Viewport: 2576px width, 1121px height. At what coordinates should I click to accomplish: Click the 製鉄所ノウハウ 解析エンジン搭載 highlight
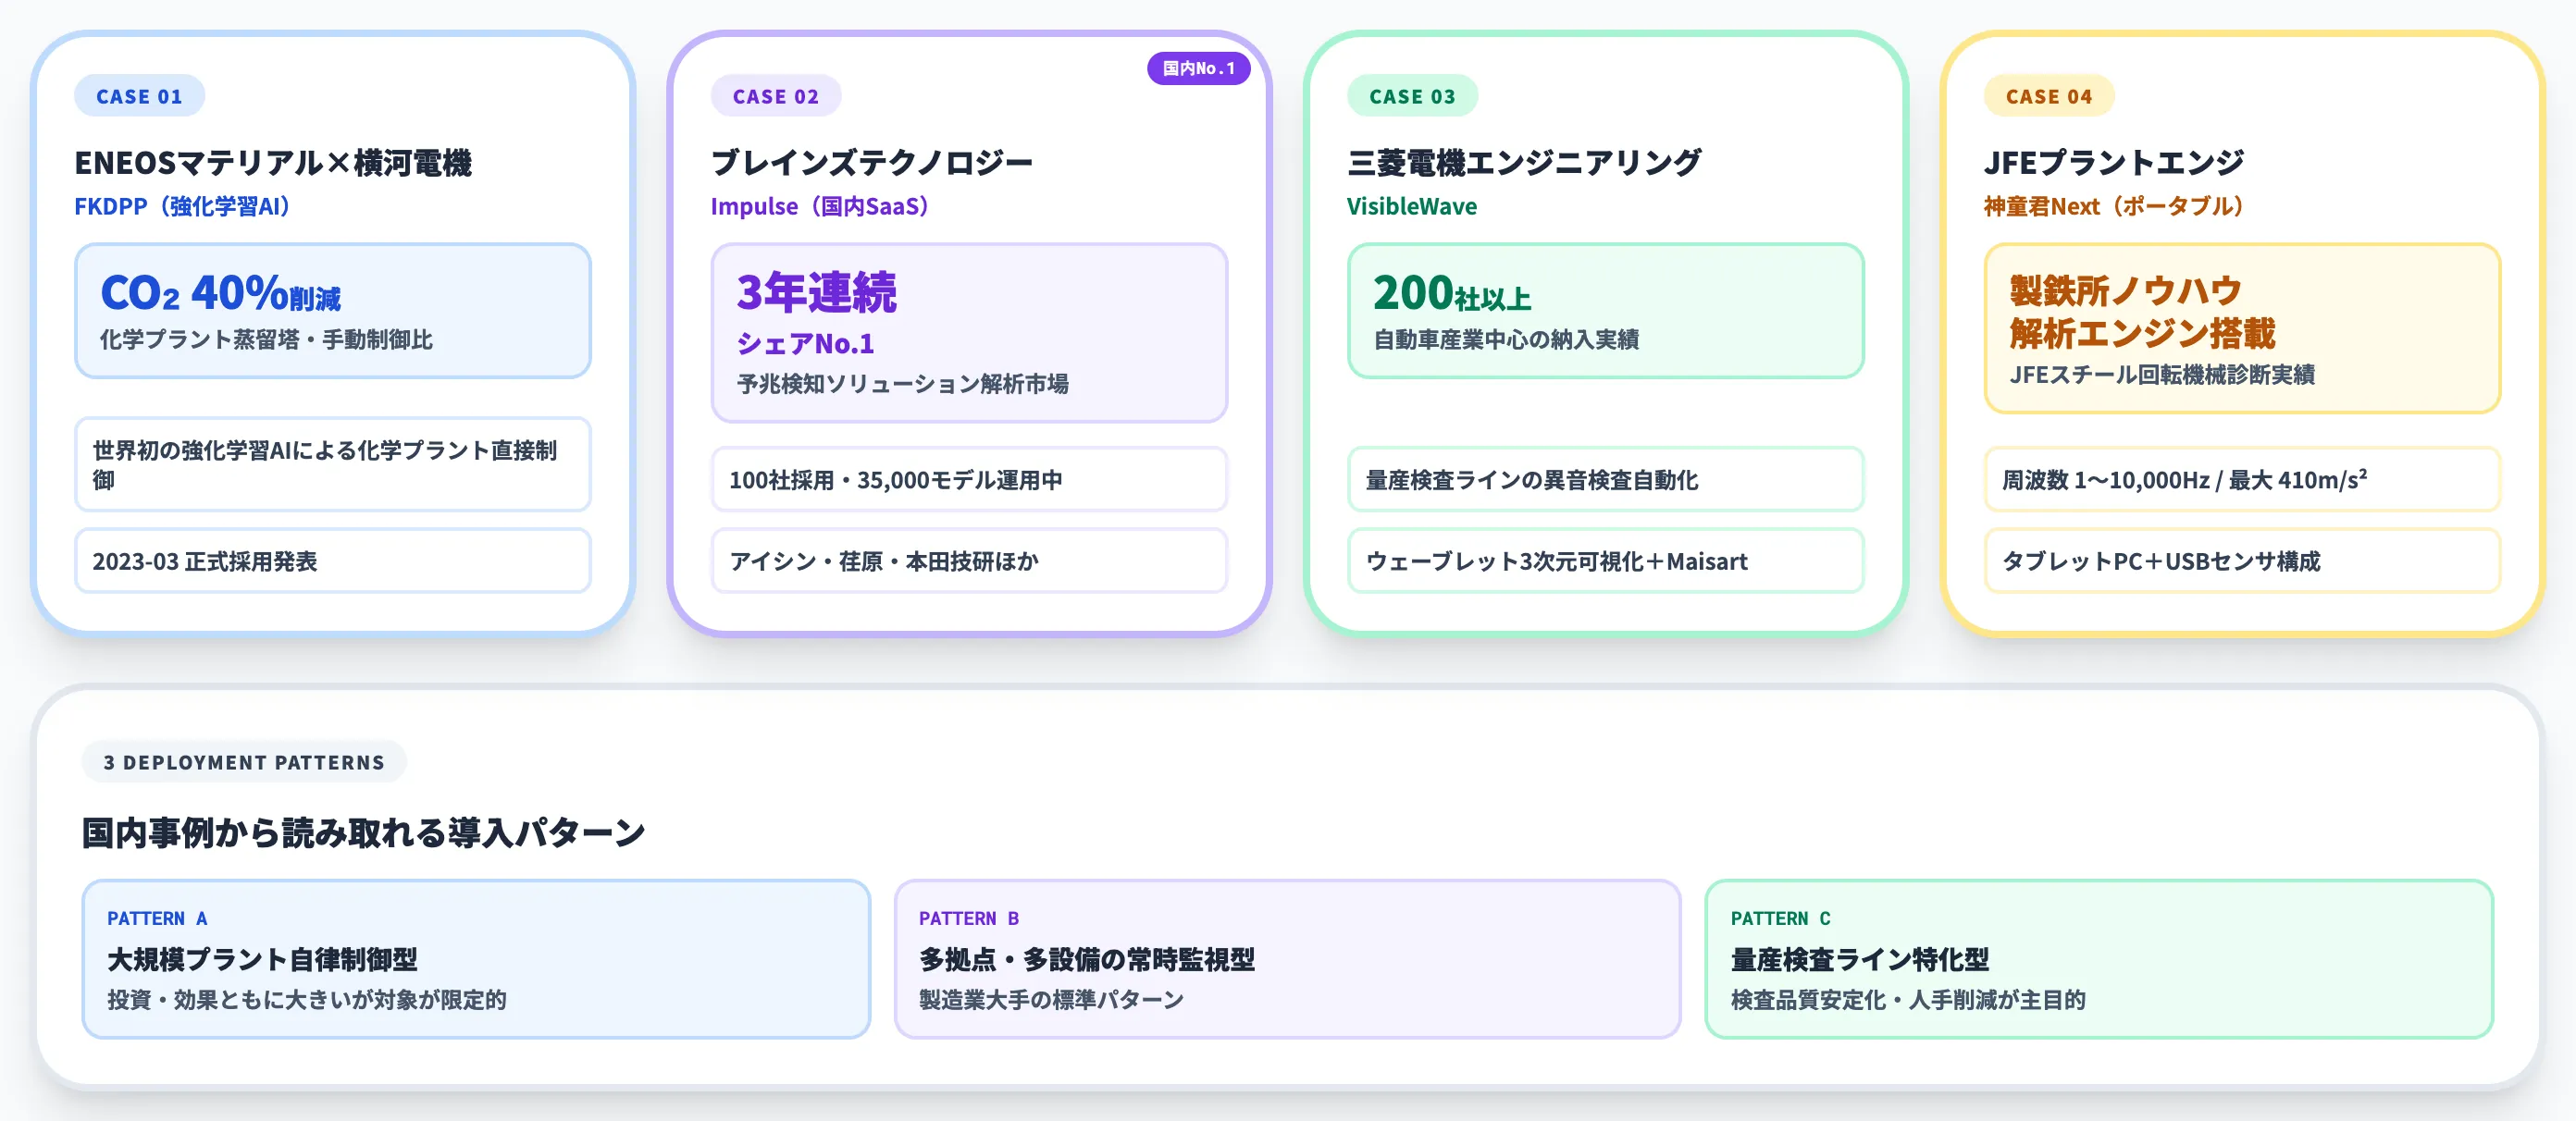2142,312
